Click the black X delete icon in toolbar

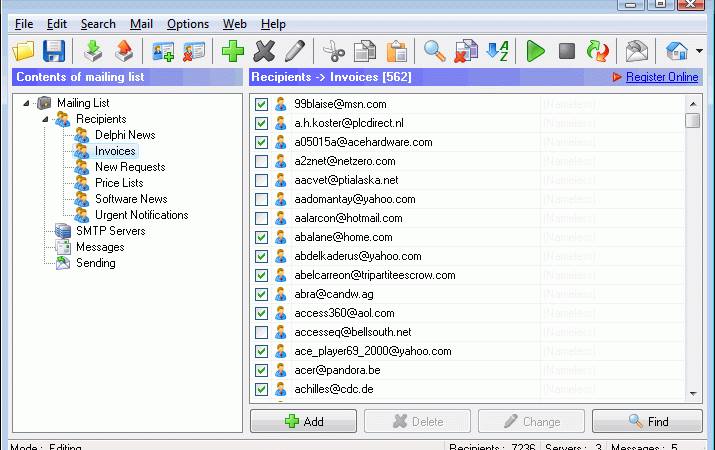[x=264, y=51]
